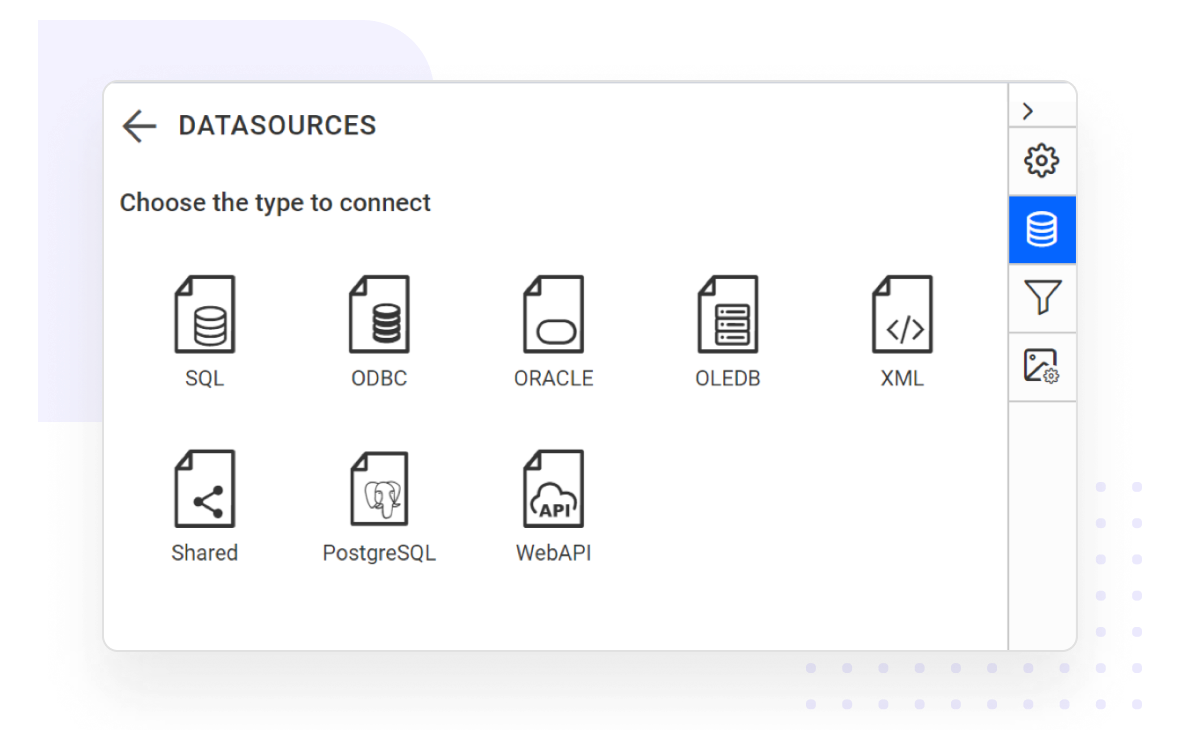
Task: Select the OLEDB datasource icon
Action: point(728,315)
